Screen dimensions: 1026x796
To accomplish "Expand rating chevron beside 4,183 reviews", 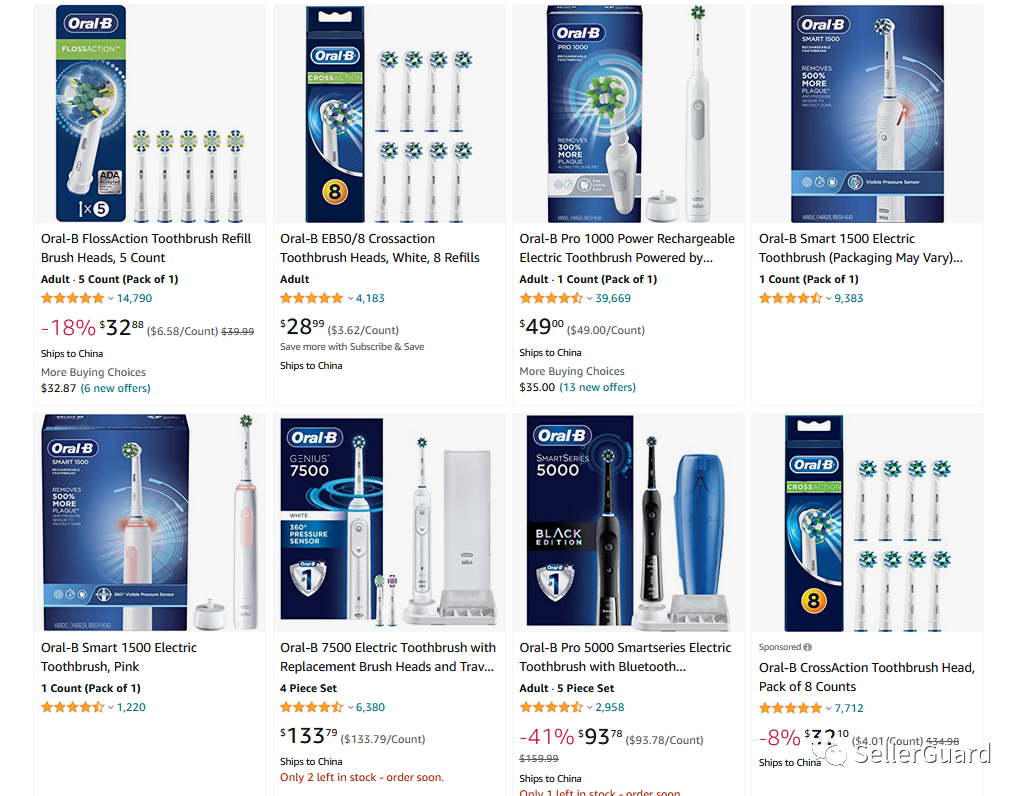I will [350, 299].
